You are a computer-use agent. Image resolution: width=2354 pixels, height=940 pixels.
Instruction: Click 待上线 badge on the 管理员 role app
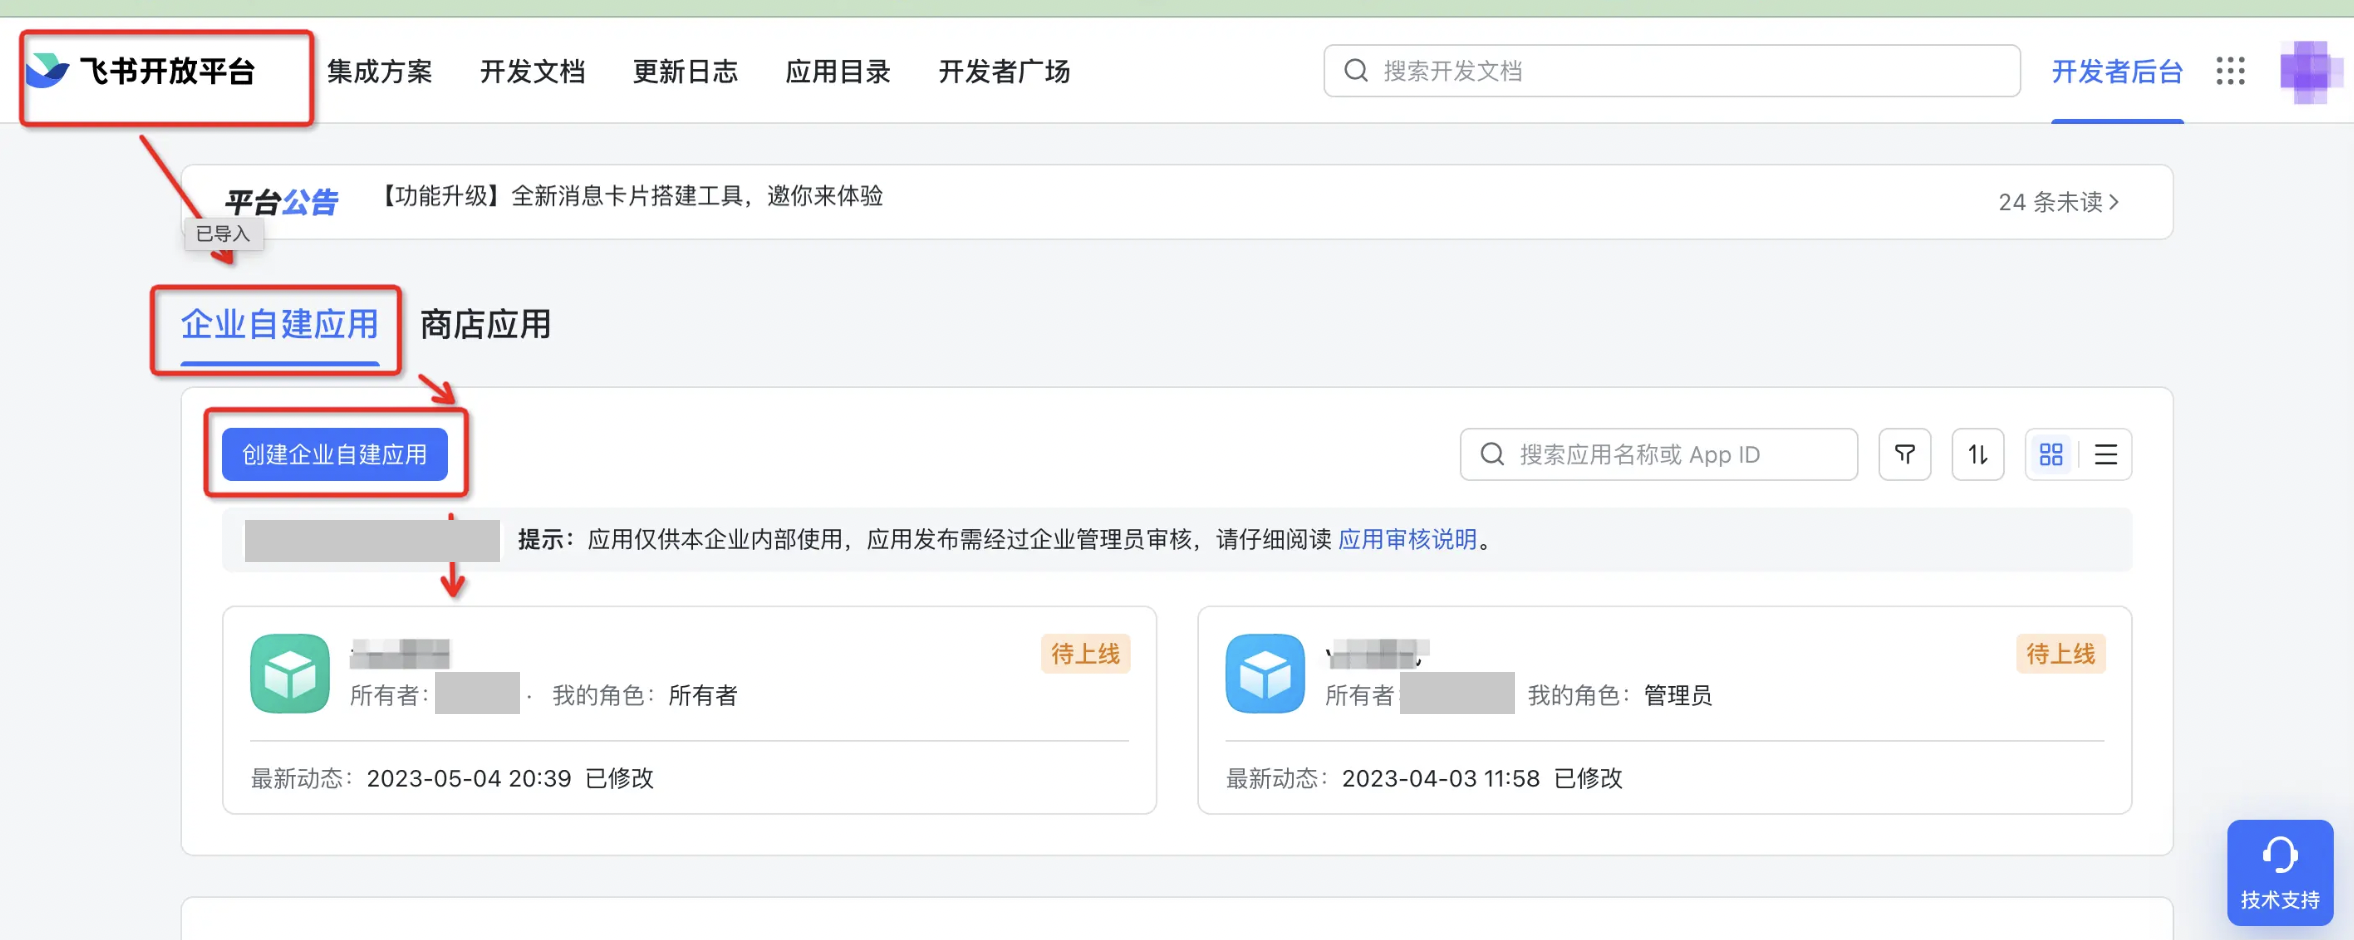tap(2061, 654)
